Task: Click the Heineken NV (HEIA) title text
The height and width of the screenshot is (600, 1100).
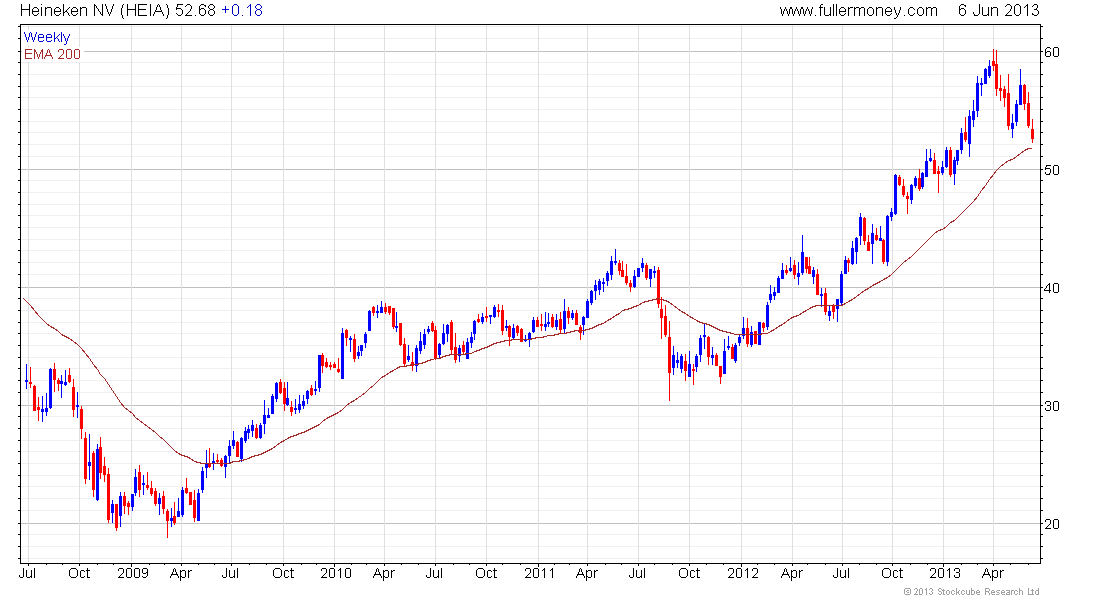Action: 95,11
